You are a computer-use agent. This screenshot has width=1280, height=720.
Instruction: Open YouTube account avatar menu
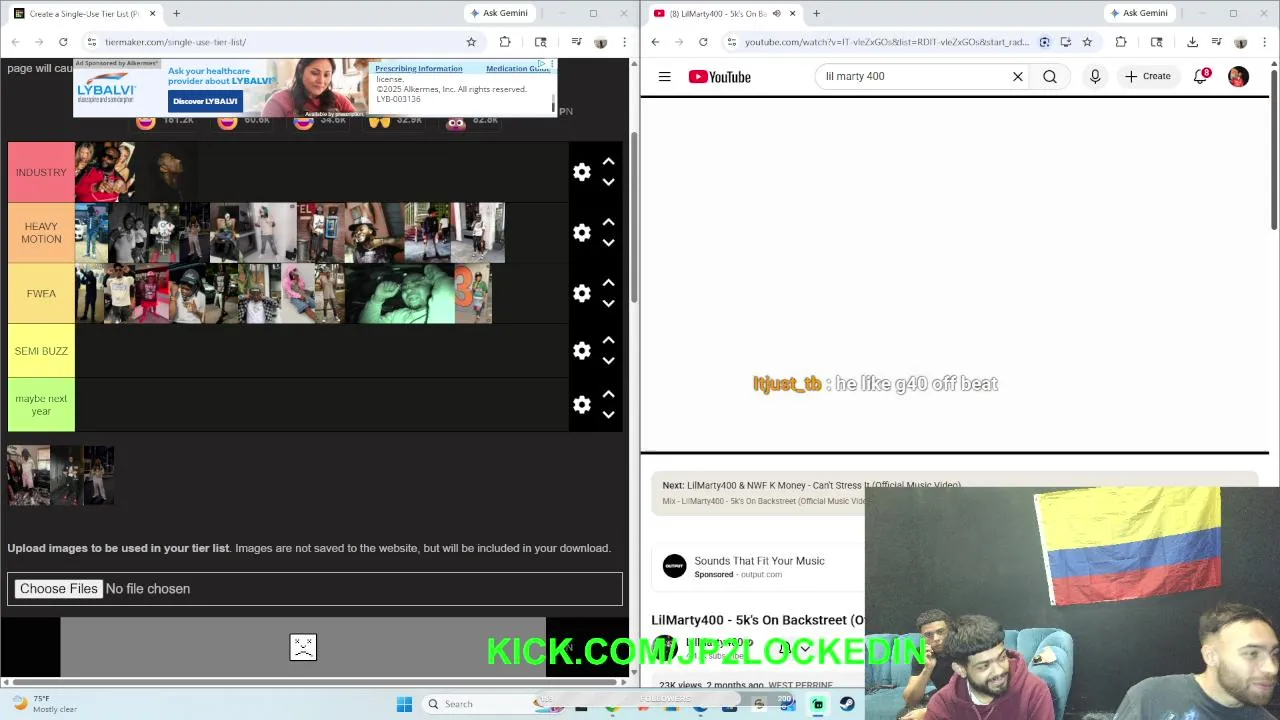click(1238, 76)
